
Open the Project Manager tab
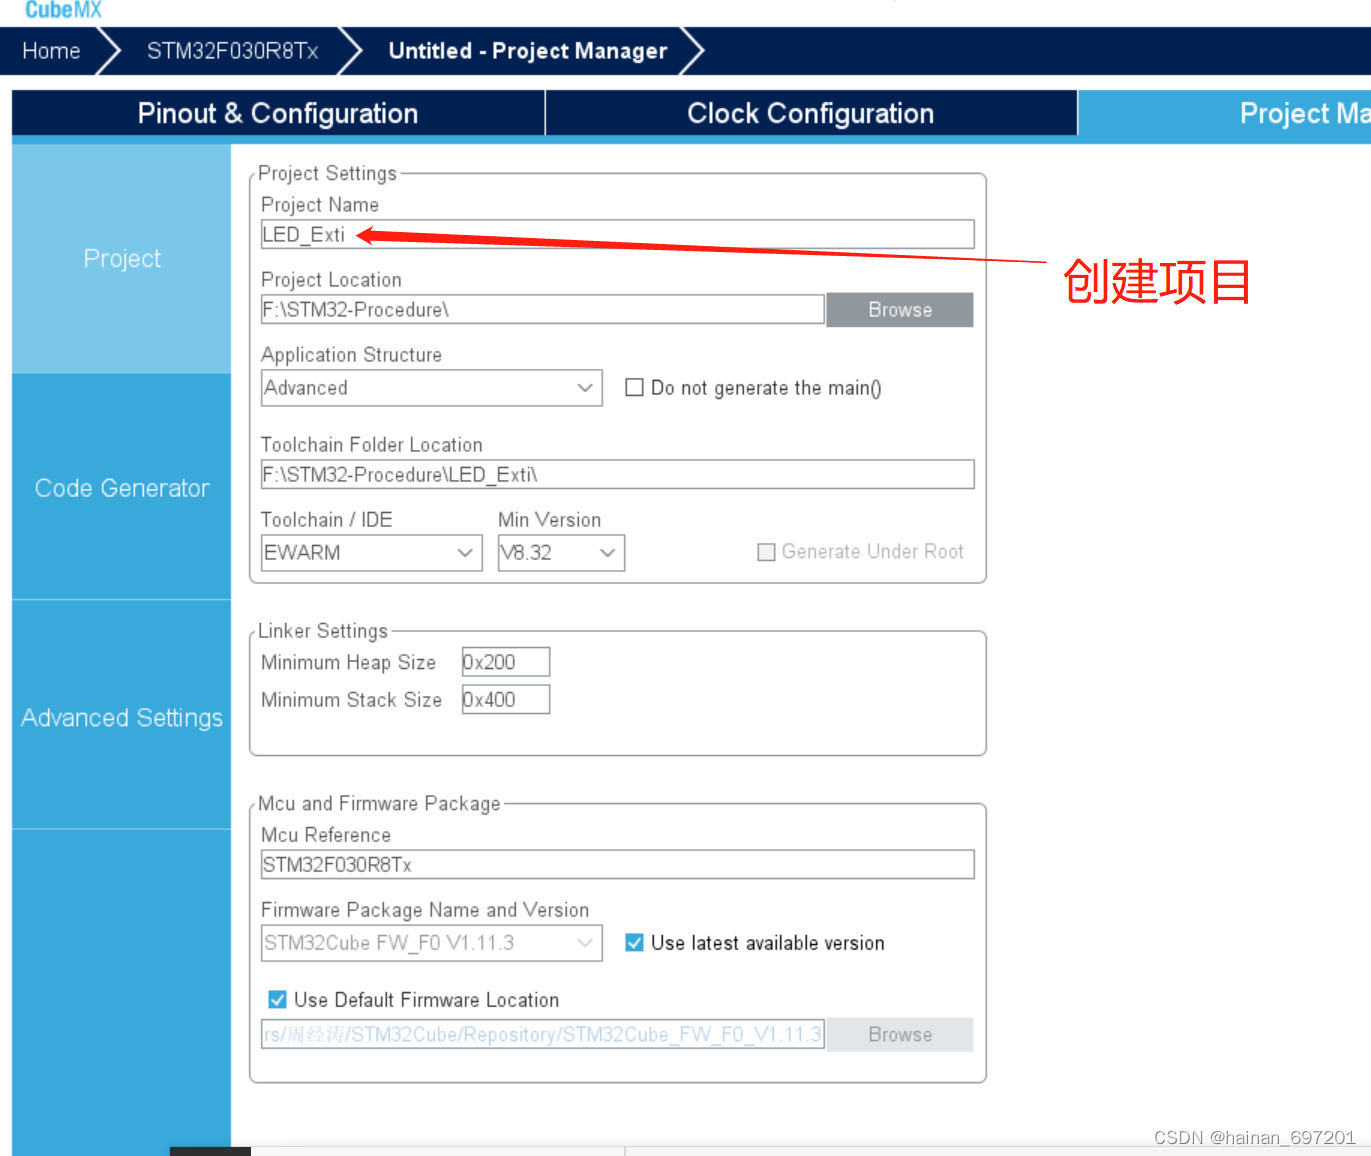pyautogui.click(x=1225, y=113)
